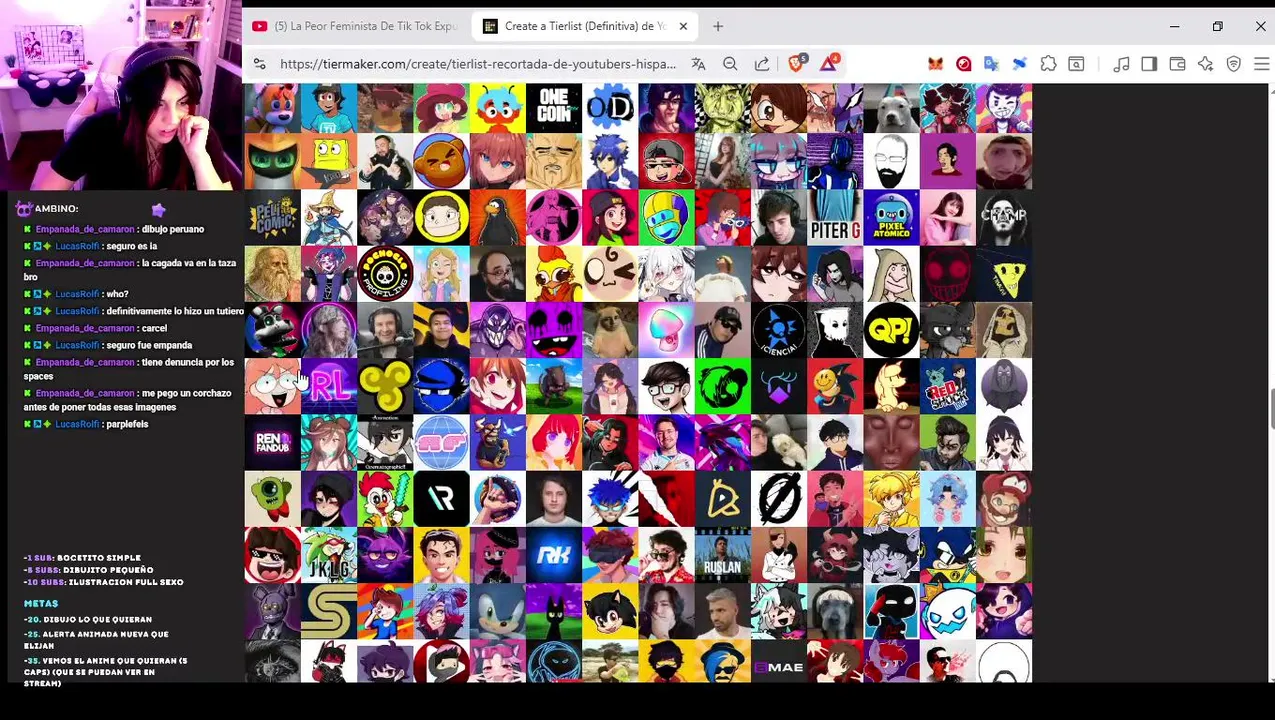Select the orange play-button logo thumbnail
This screenshot has width=1275, height=720.
tap(722, 498)
